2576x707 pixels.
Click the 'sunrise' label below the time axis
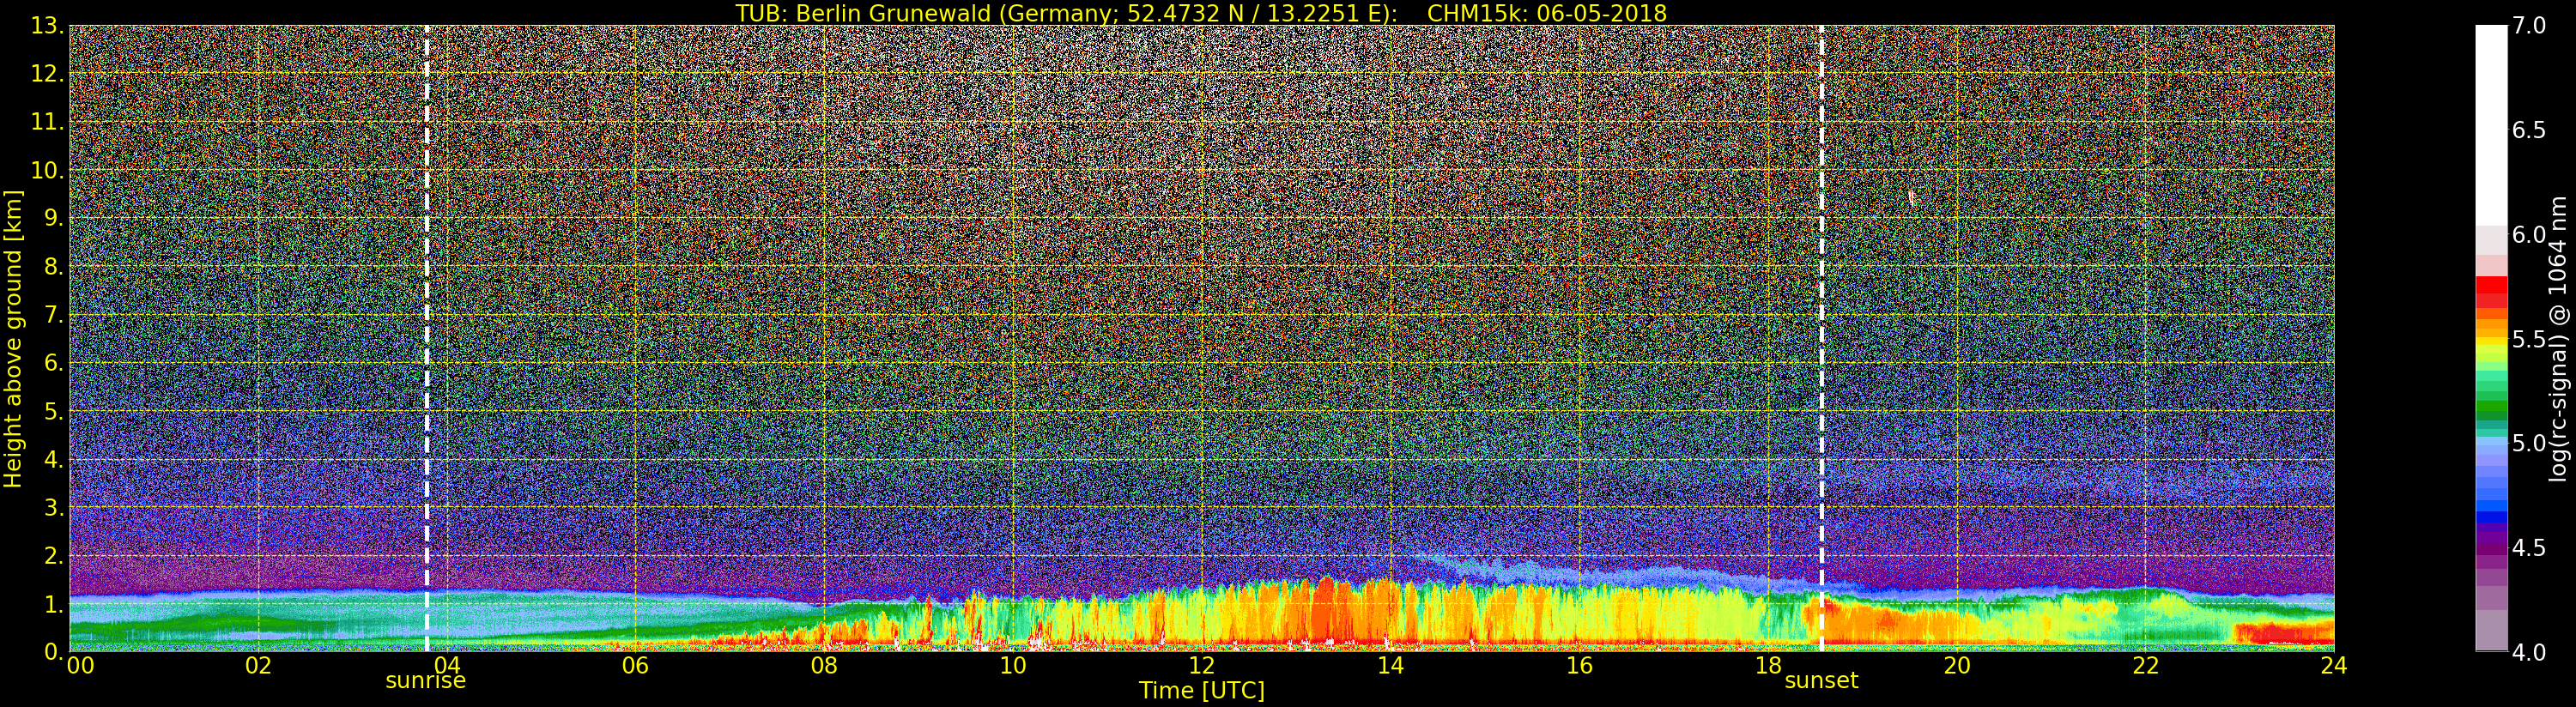pos(426,681)
